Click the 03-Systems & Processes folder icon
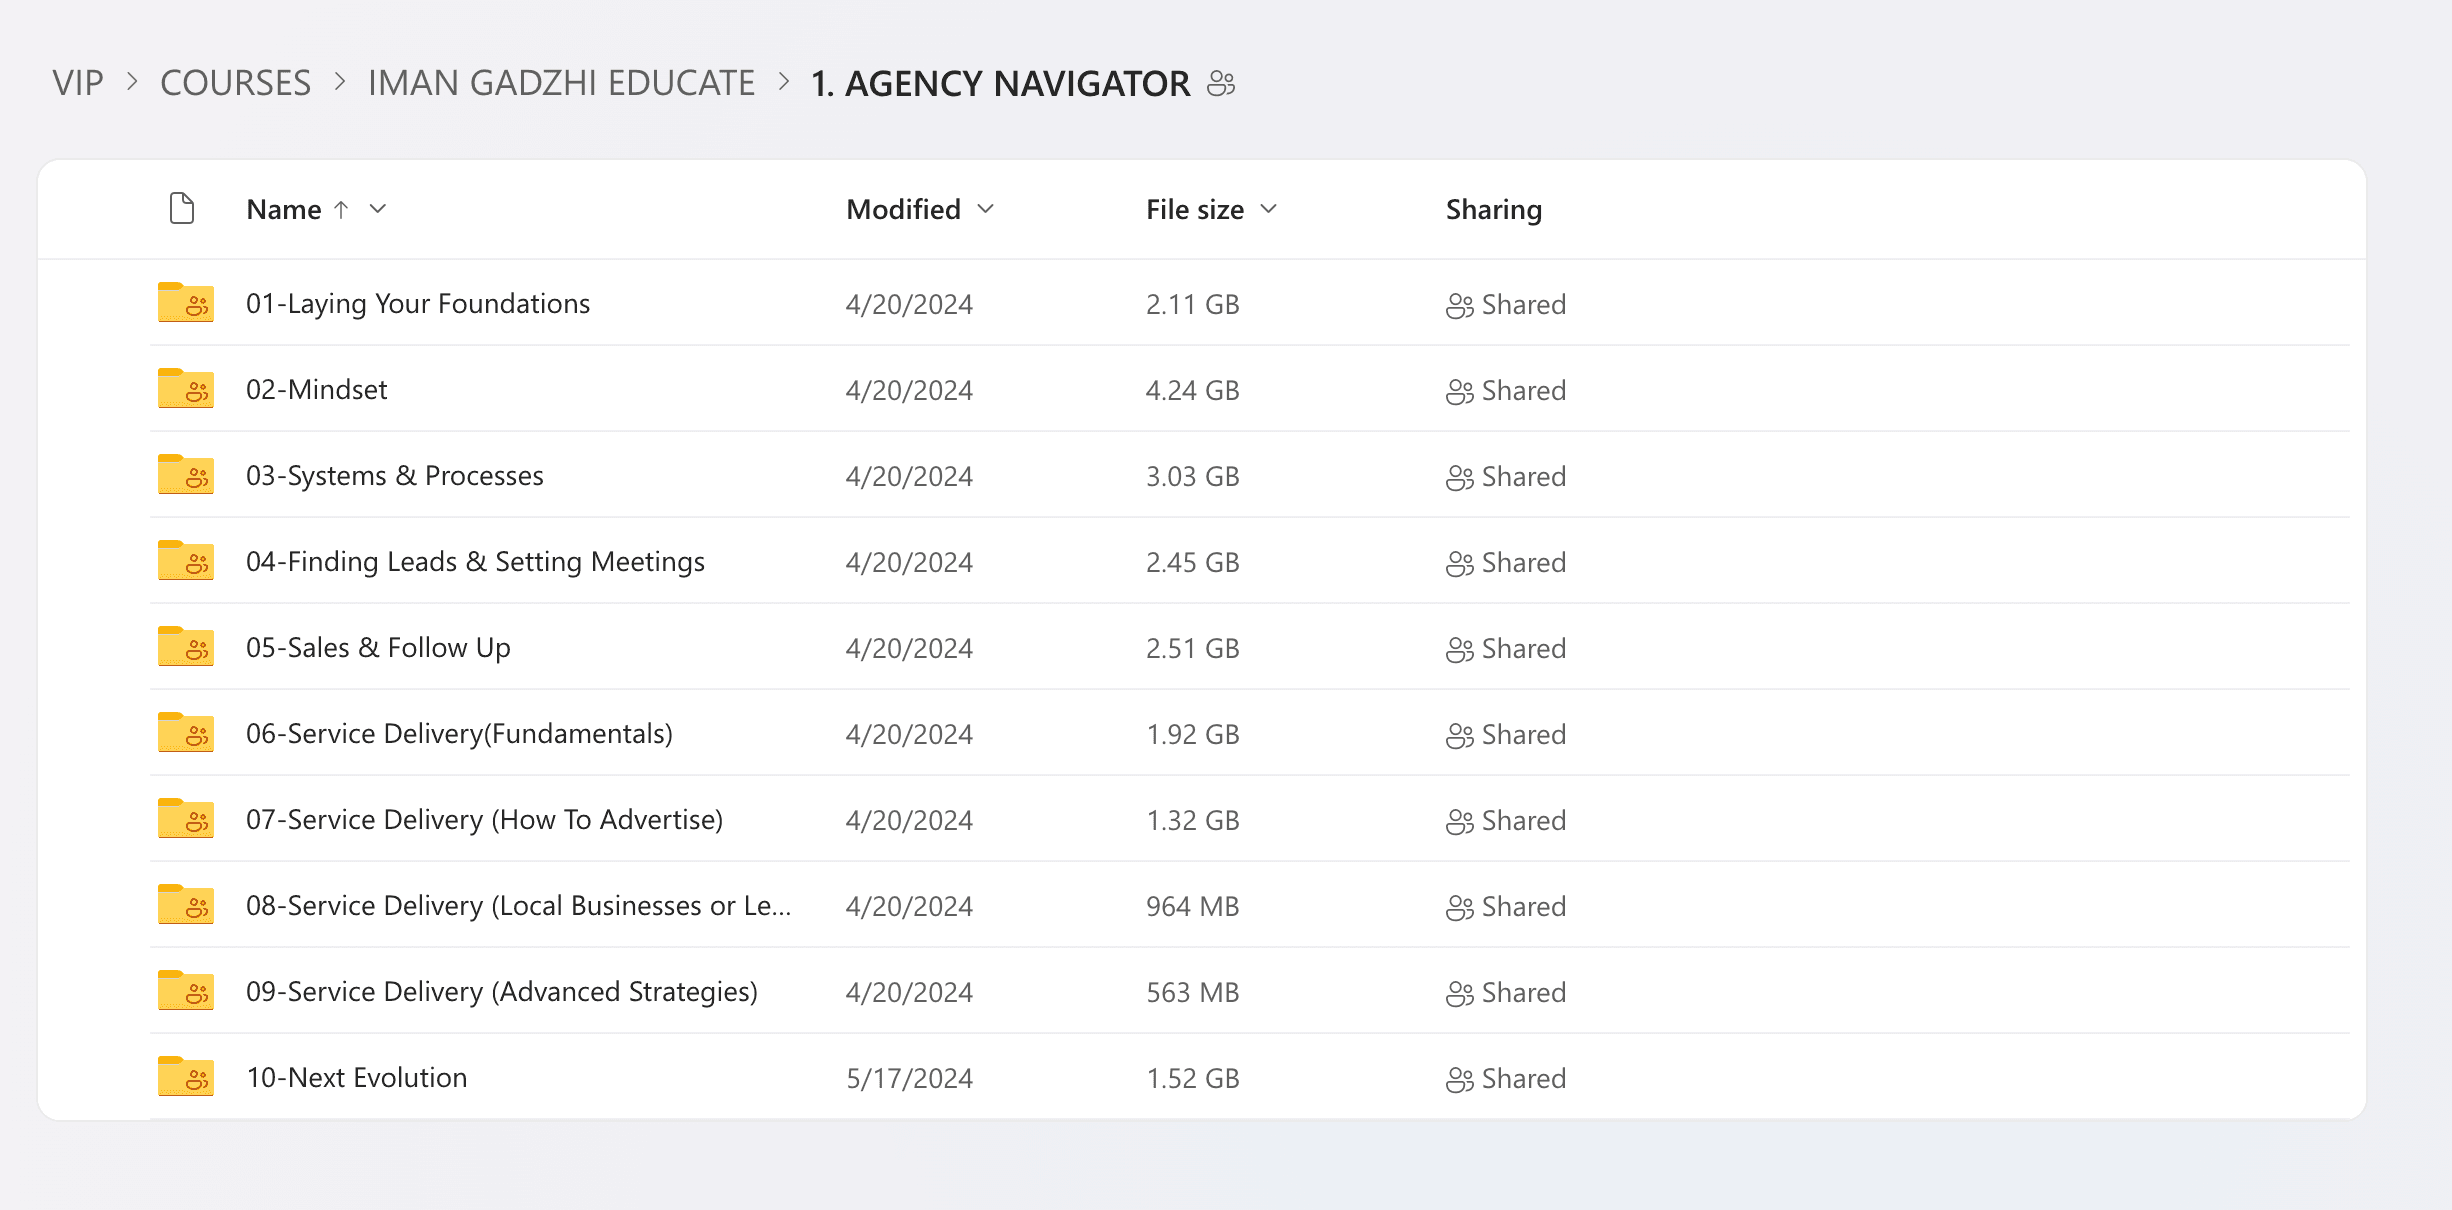This screenshot has height=1210, width=2452. point(186,474)
